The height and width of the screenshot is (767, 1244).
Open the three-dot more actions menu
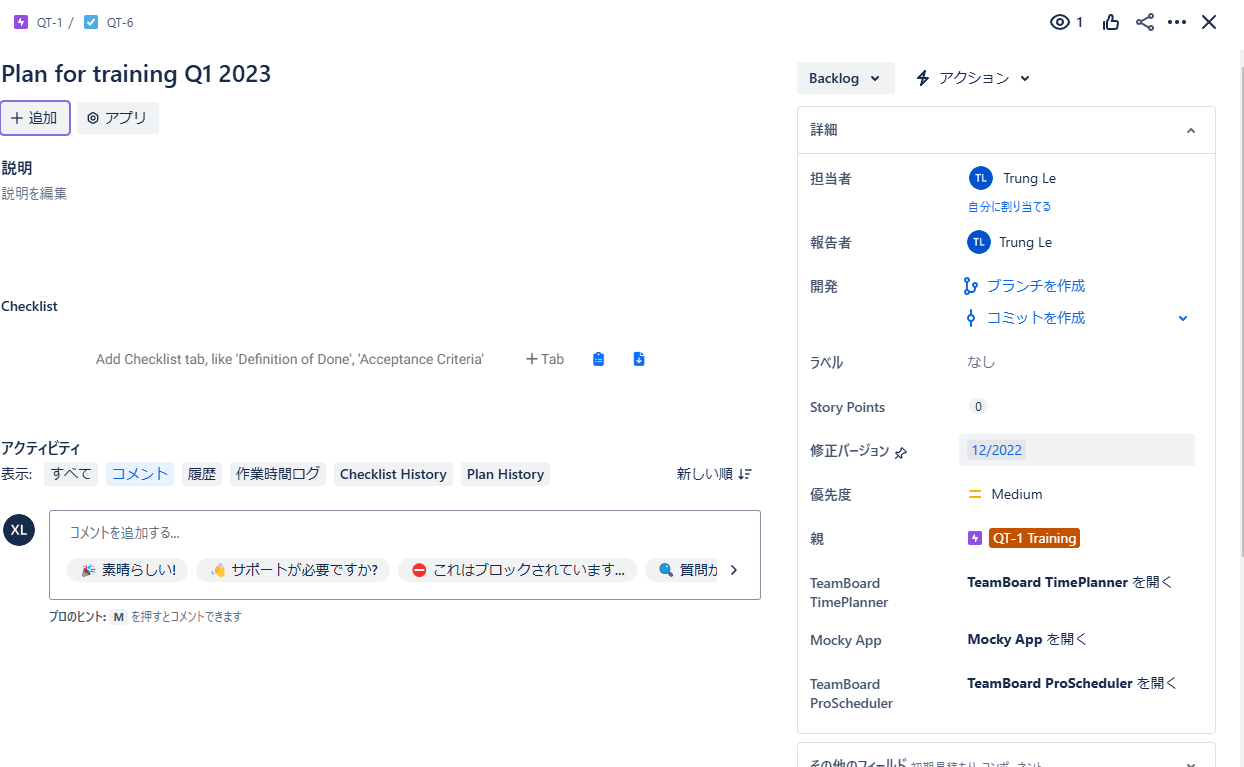[x=1177, y=22]
